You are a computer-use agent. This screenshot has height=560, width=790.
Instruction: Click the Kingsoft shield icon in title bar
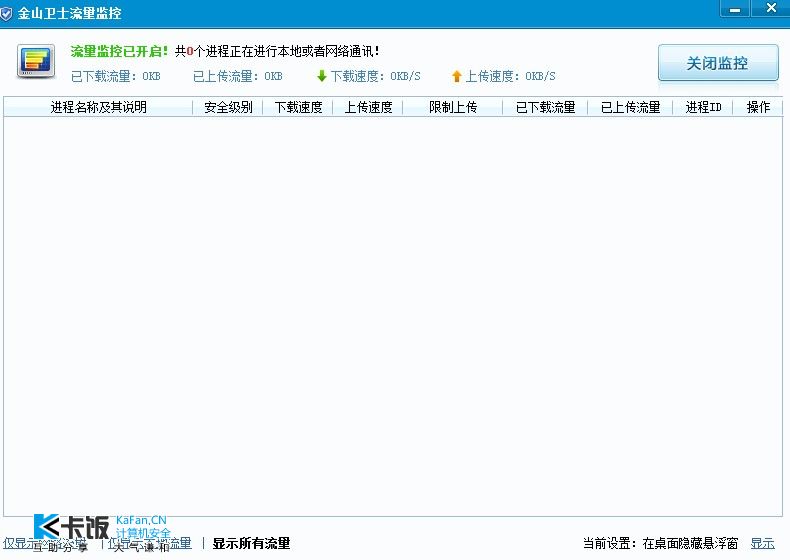6,13
